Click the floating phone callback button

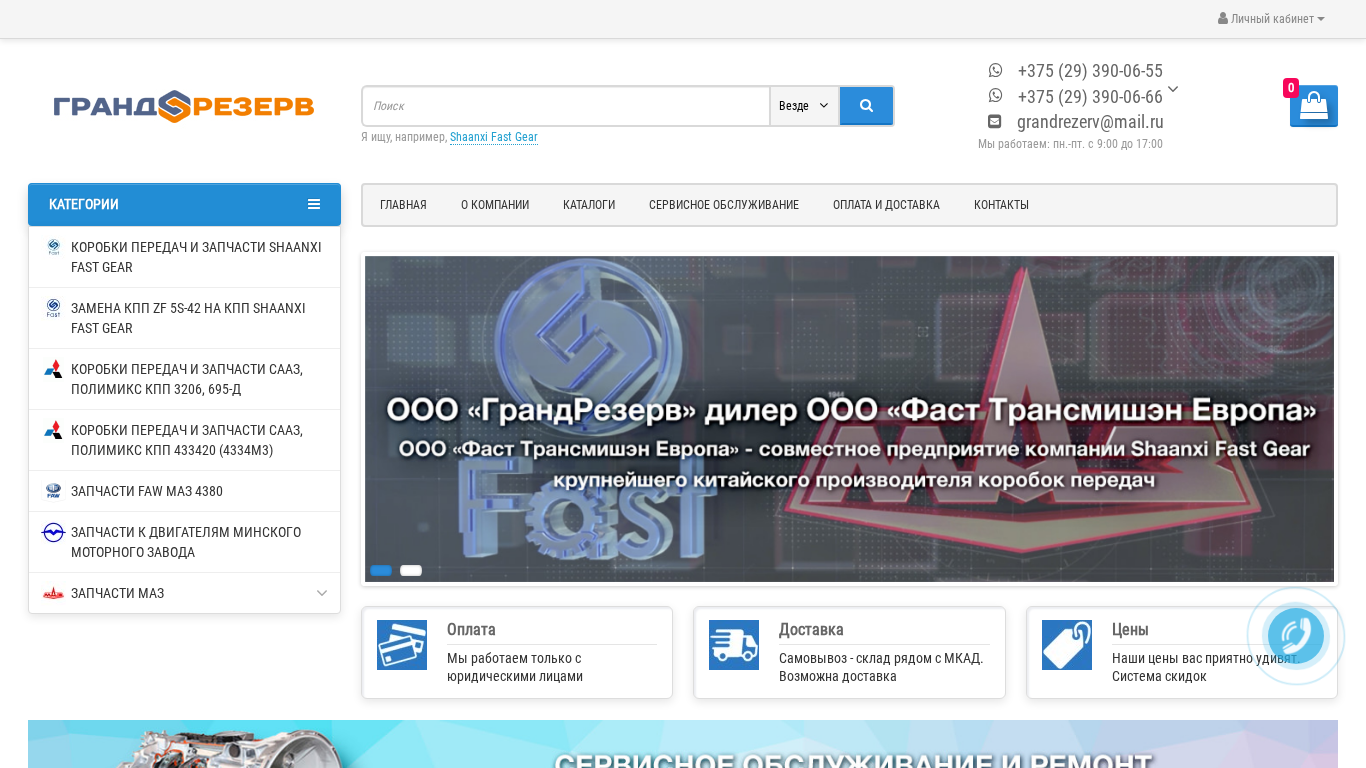click(x=1295, y=636)
